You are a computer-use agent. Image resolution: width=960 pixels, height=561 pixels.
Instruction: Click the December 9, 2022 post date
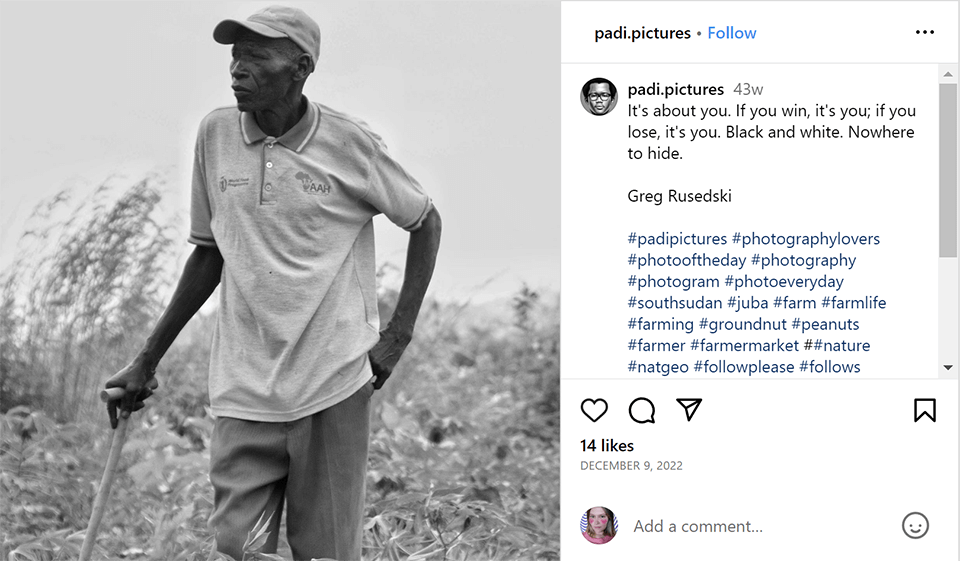631,466
